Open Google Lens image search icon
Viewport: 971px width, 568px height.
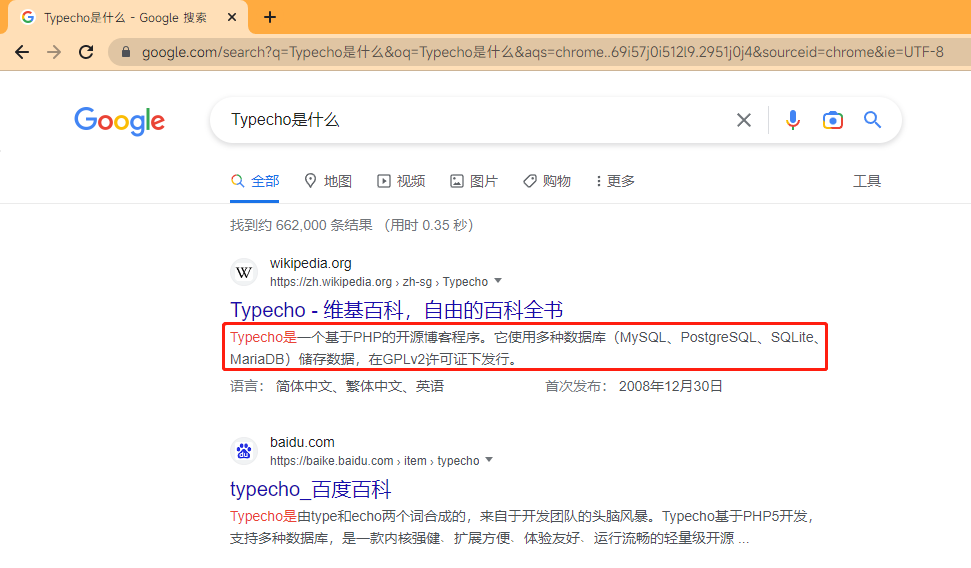coord(832,120)
